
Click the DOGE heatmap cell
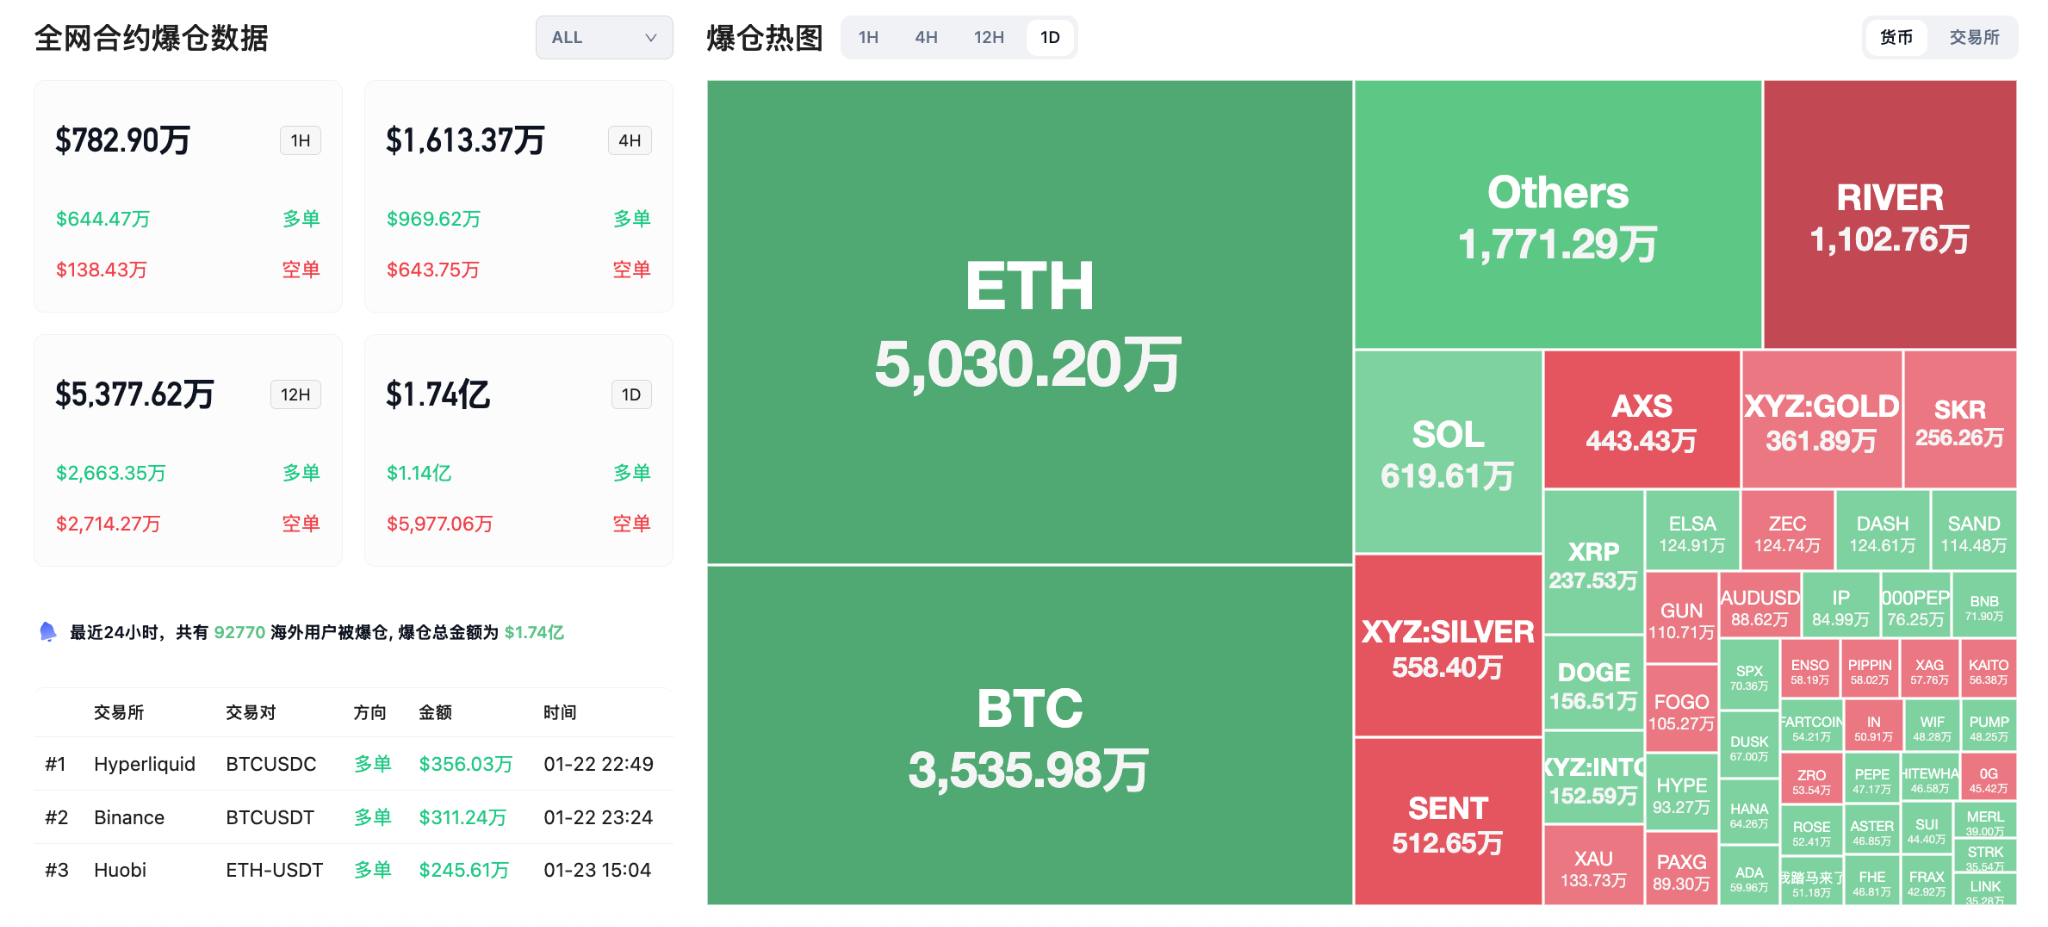(1593, 688)
